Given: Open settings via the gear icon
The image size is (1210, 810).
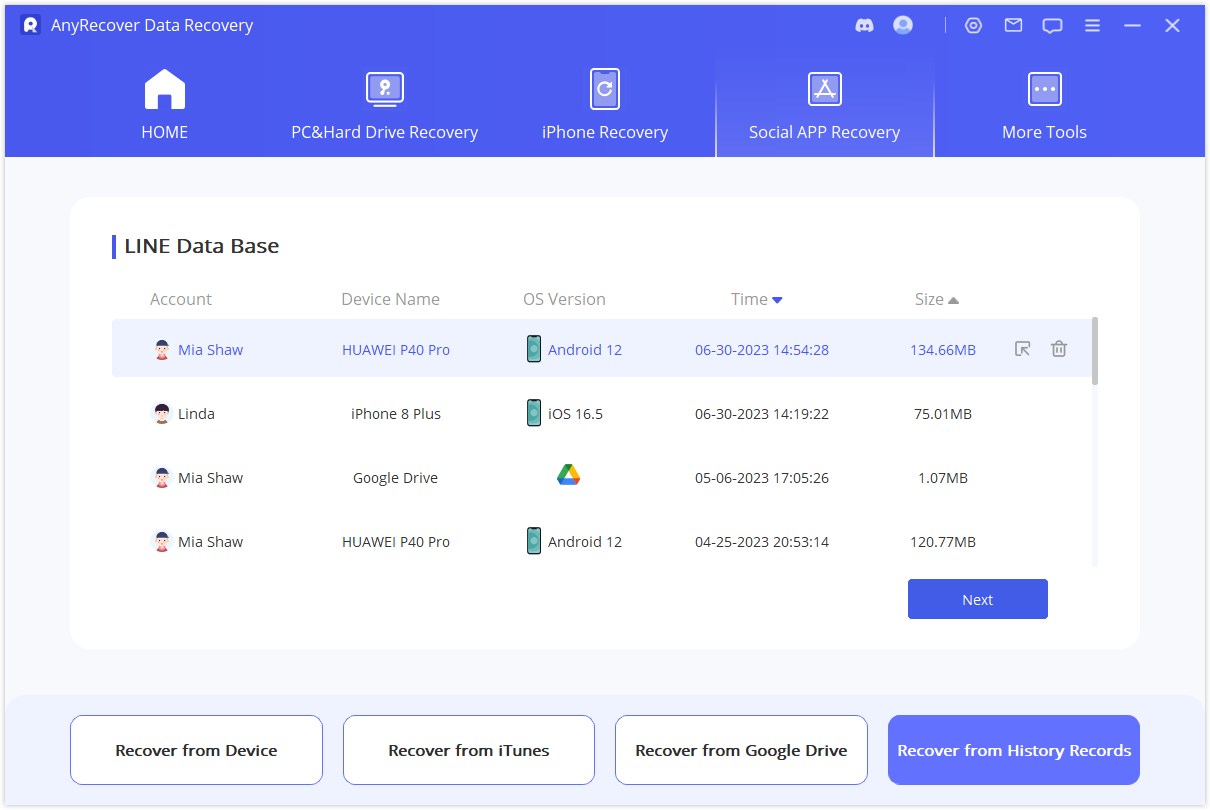Looking at the screenshot, I should click(974, 25).
